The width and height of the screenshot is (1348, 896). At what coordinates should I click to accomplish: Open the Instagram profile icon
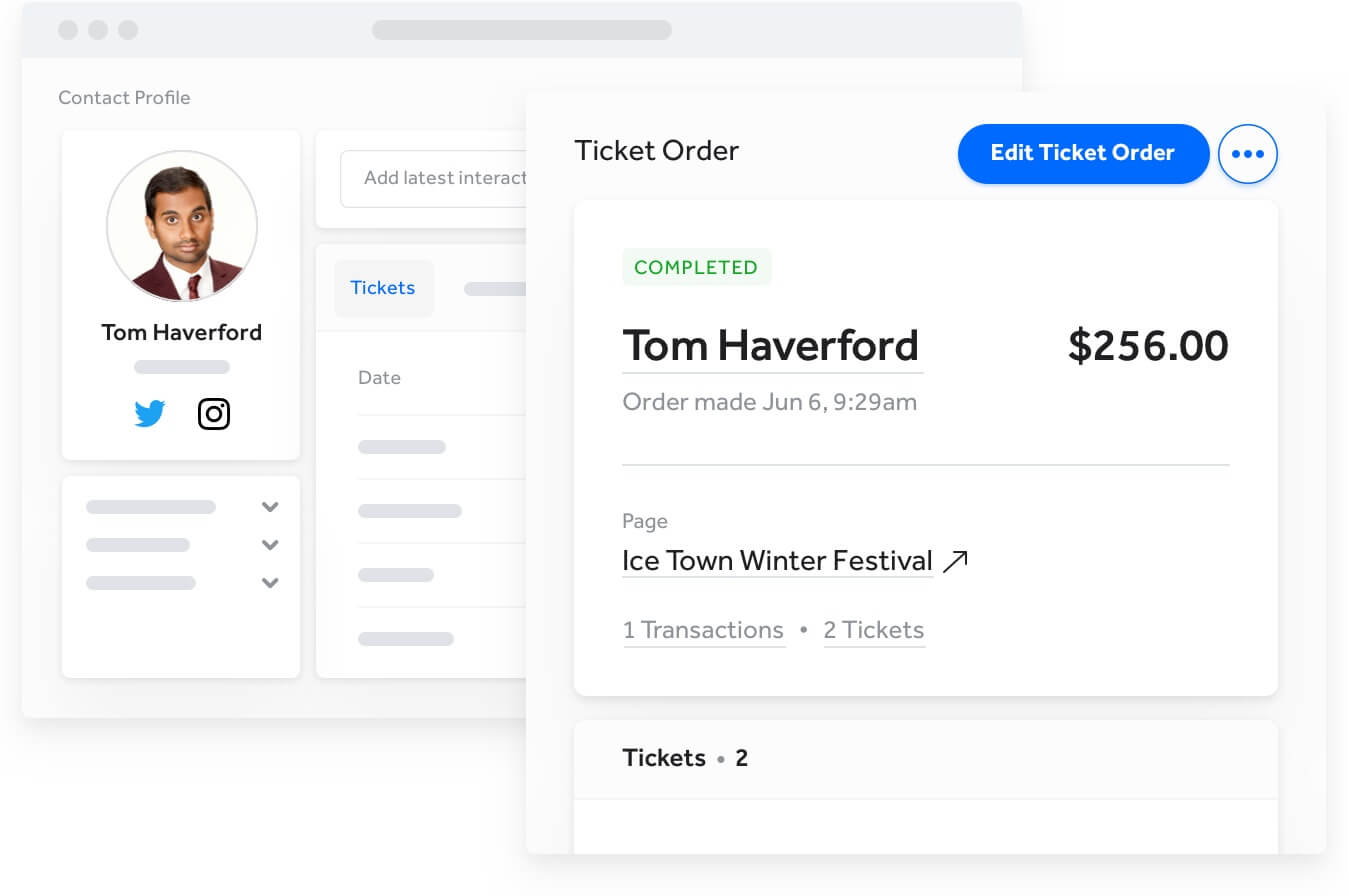[214, 413]
